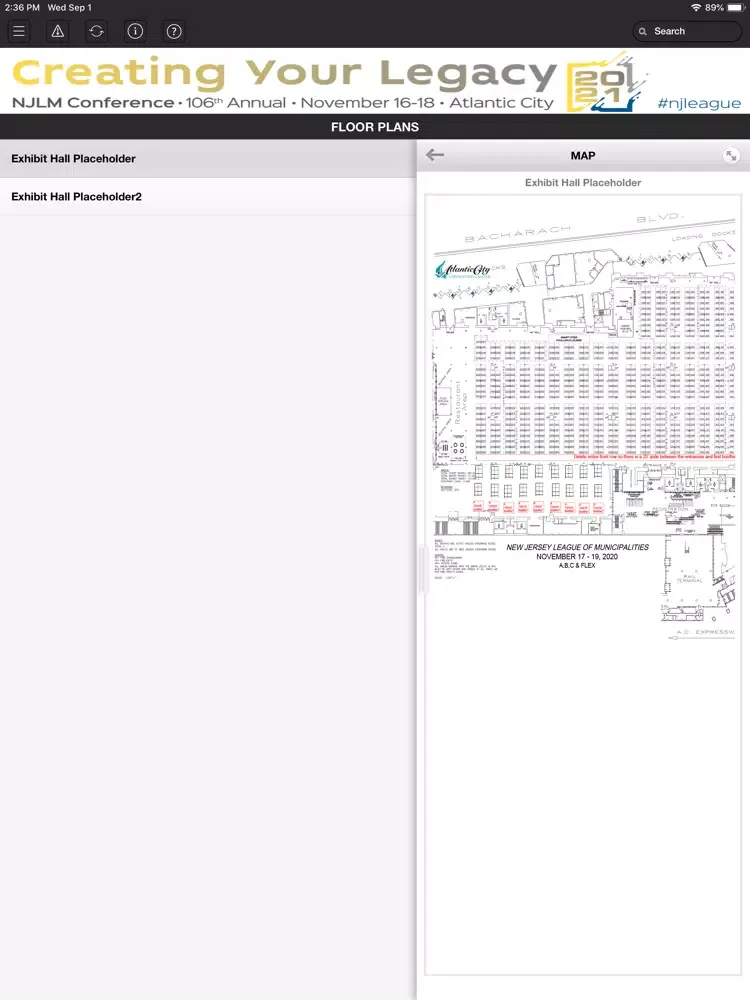Viewport: 750px width, 1000px height.
Task: Tap the alert triangle icon
Action: coord(57,31)
